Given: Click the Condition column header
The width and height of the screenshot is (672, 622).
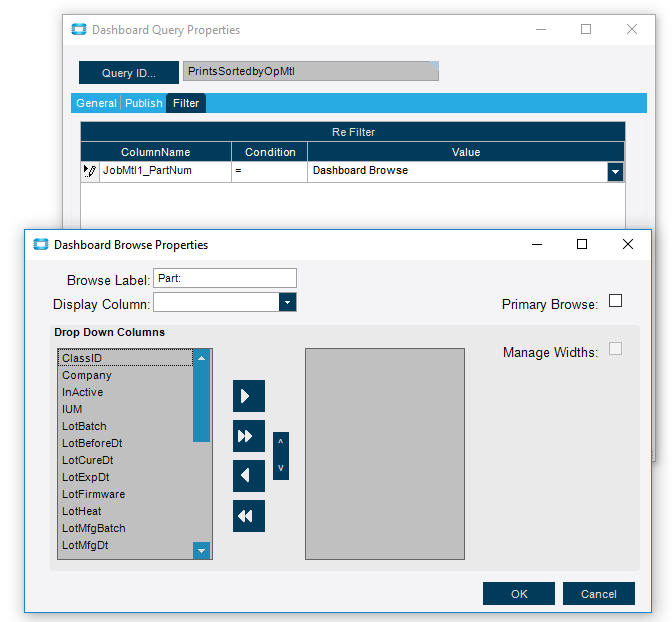Looking at the screenshot, I should [x=270, y=152].
